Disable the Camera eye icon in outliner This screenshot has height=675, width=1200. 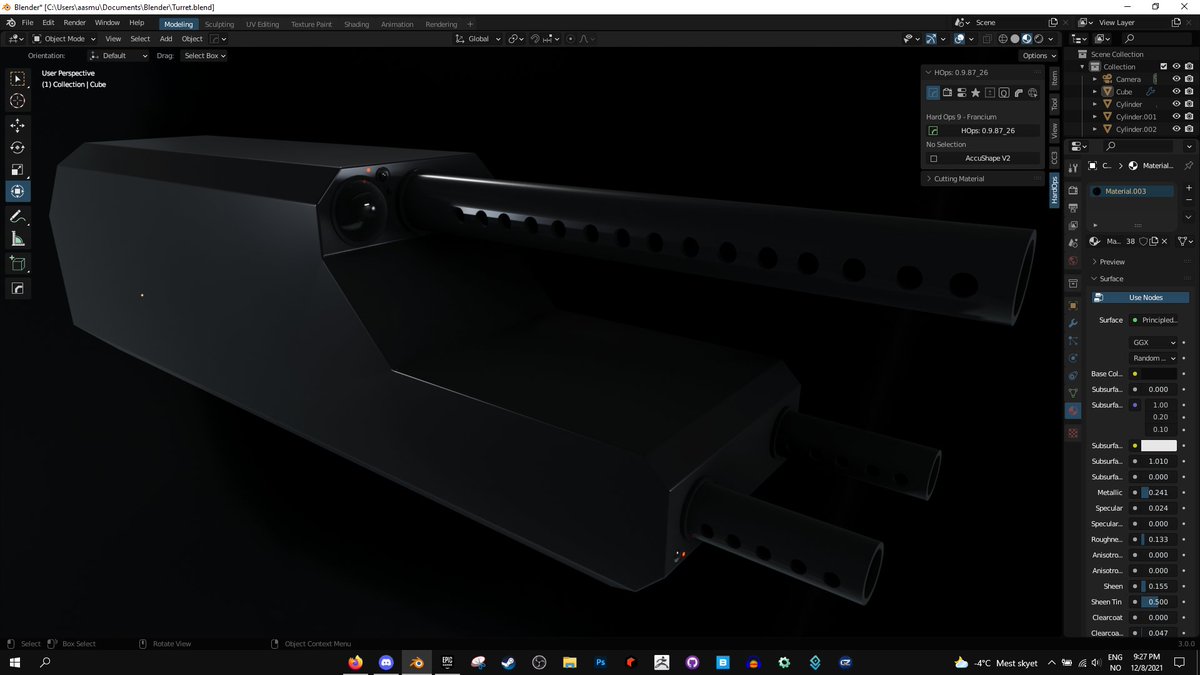click(1176, 79)
